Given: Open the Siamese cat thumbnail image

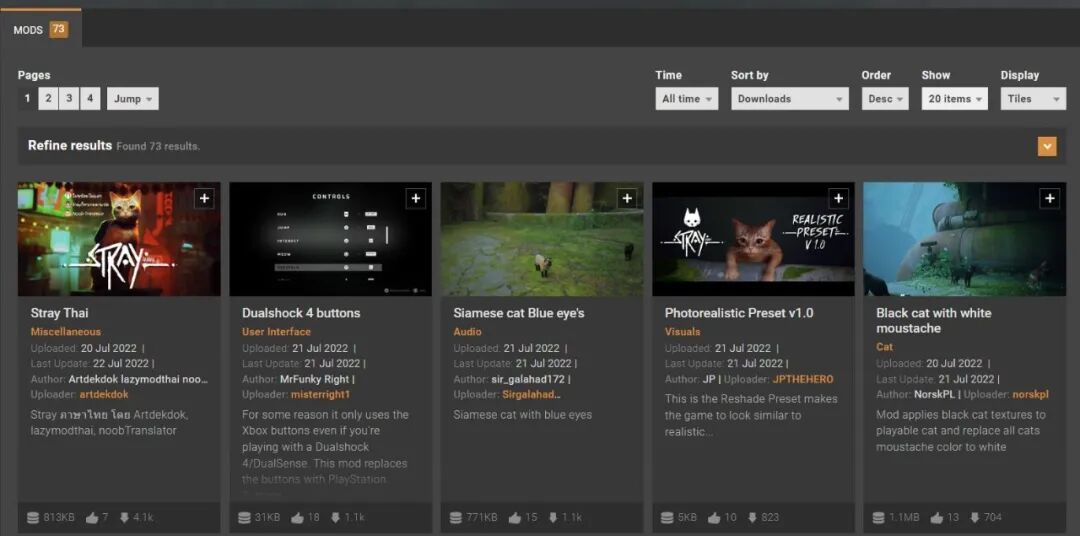Looking at the screenshot, I should (542, 239).
